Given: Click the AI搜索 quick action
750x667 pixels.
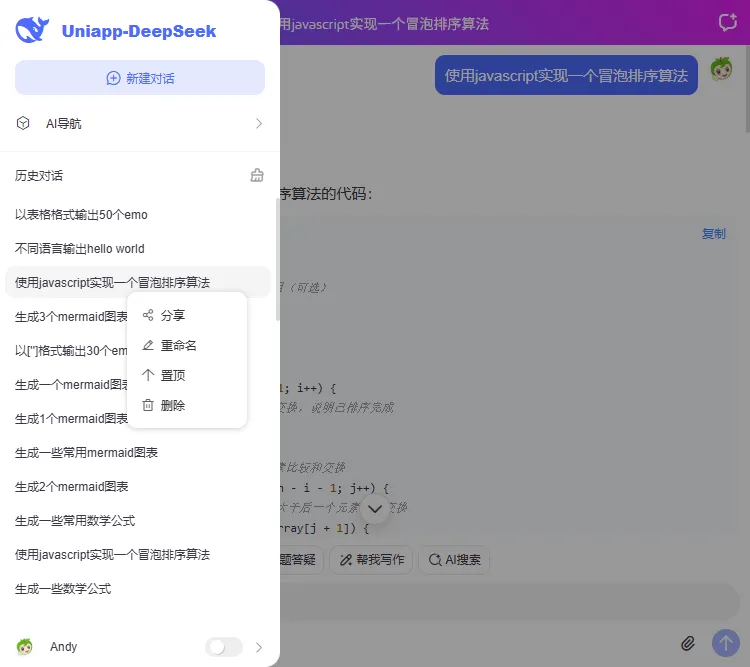Looking at the screenshot, I should click(454, 559).
